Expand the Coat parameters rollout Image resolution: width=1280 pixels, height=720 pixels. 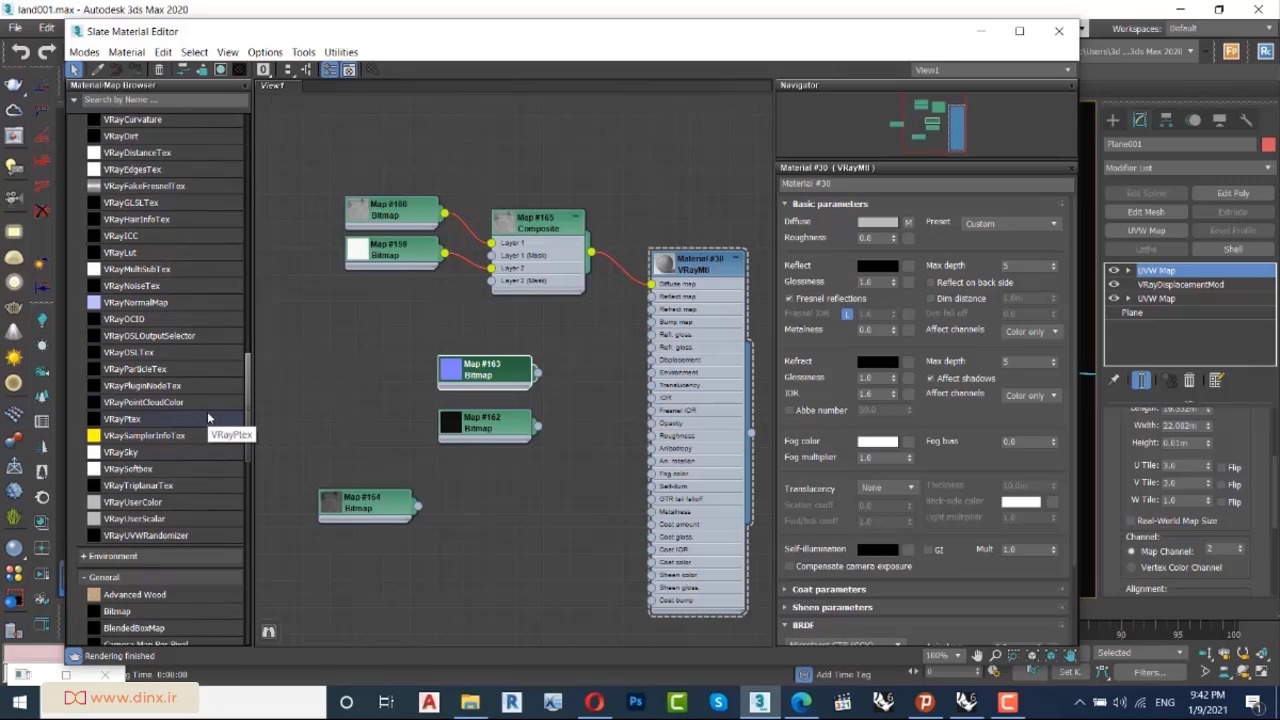coord(829,589)
